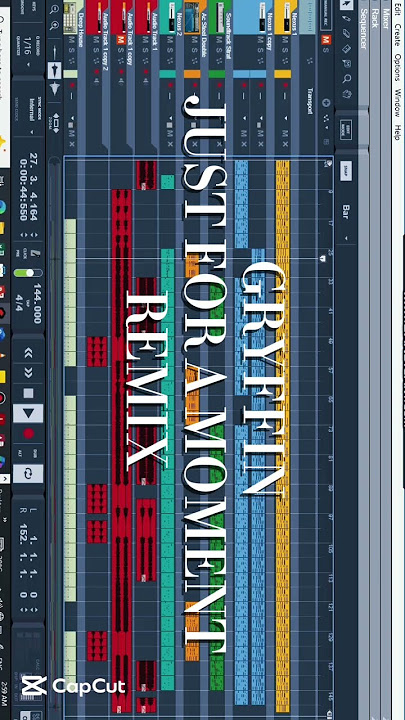
Task: Adjust the green click level slider
Action: [28, 273]
